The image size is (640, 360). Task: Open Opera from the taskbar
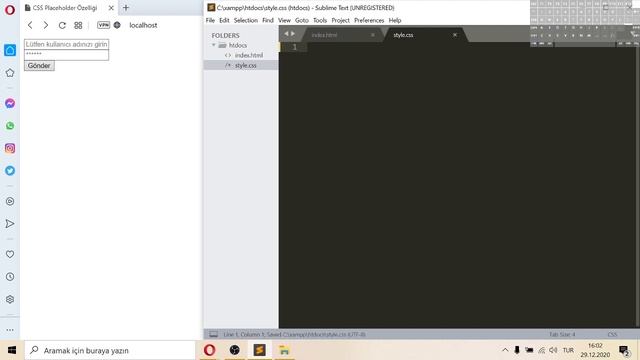point(209,350)
